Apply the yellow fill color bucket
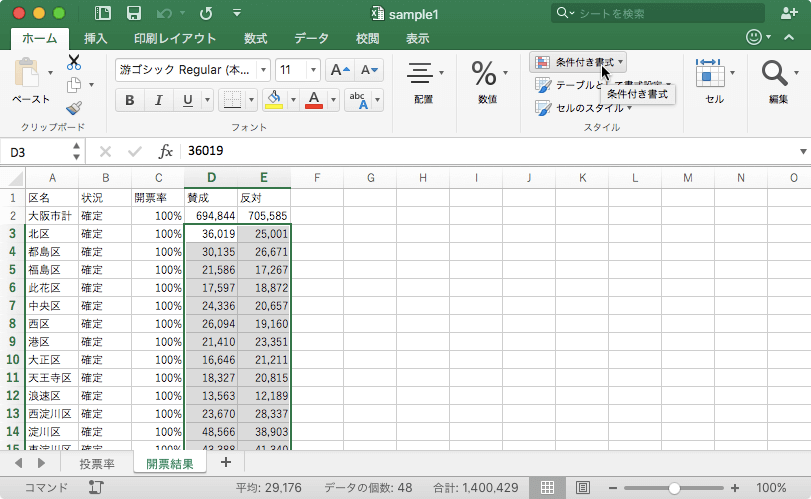The width and height of the screenshot is (811, 499). (274, 100)
